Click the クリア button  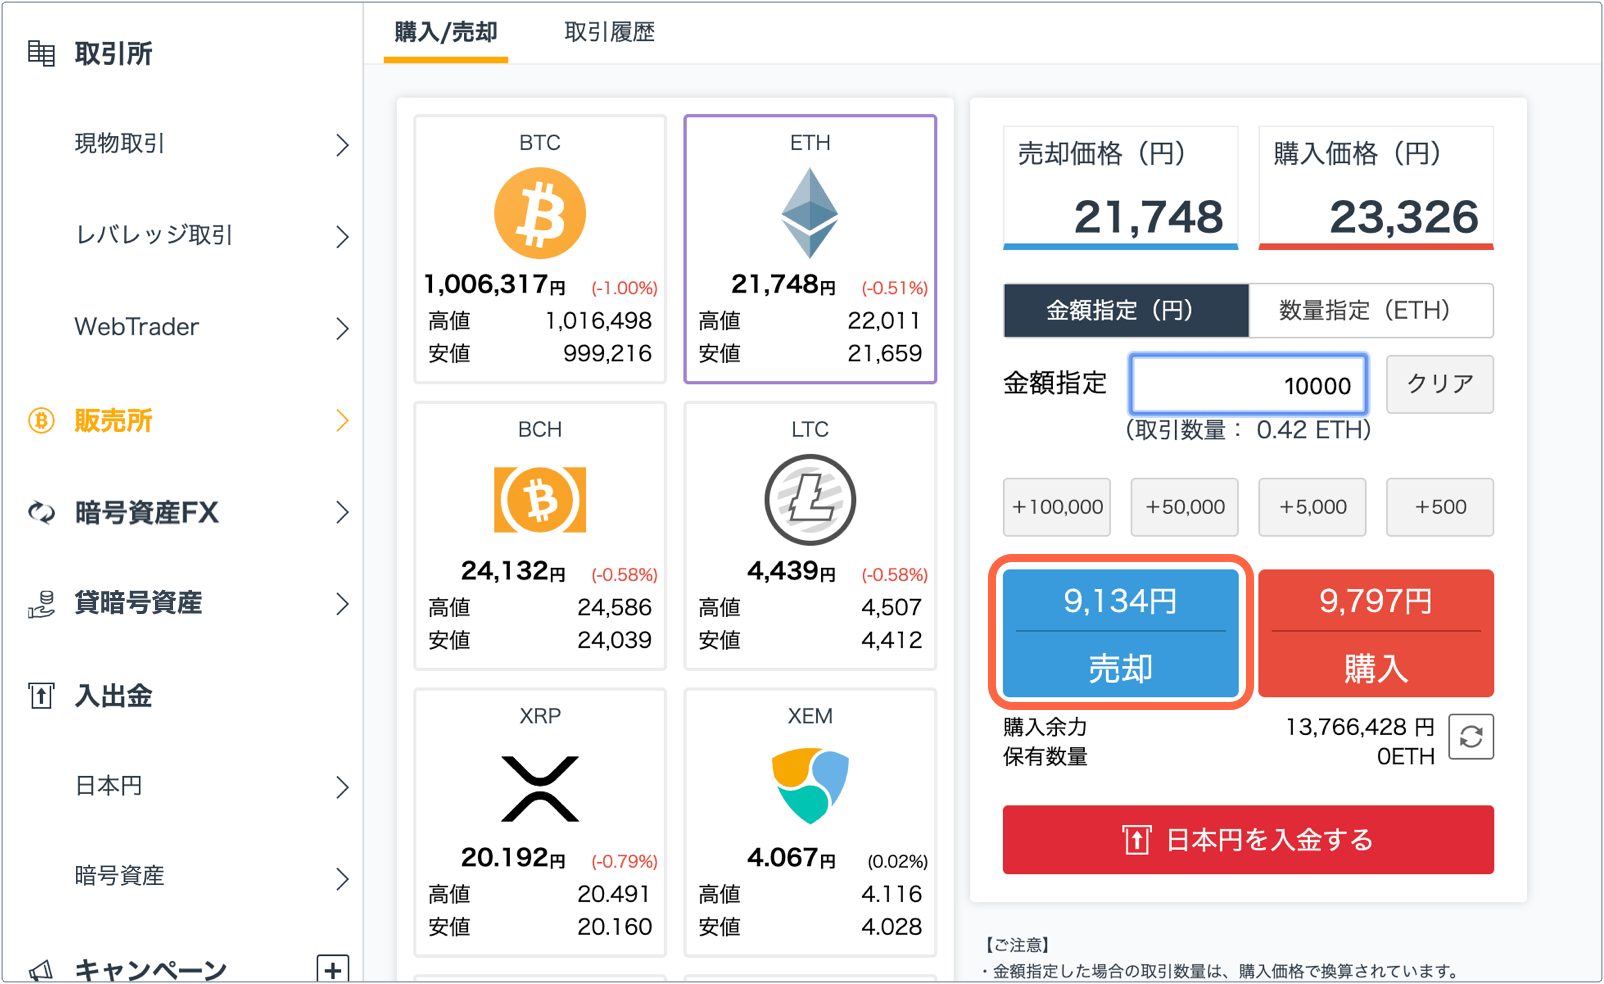(x=1440, y=384)
